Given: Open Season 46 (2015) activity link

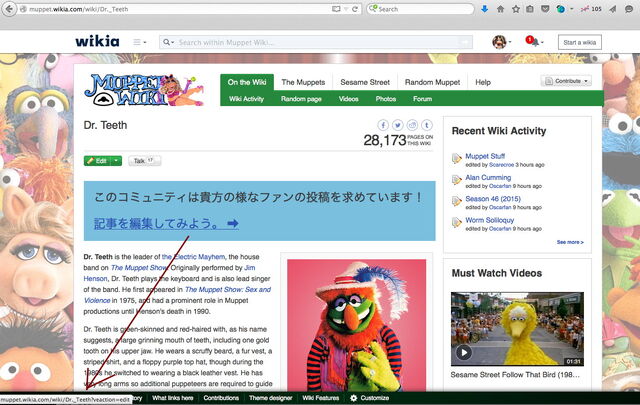Looking at the screenshot, I should tap(493, 199).
